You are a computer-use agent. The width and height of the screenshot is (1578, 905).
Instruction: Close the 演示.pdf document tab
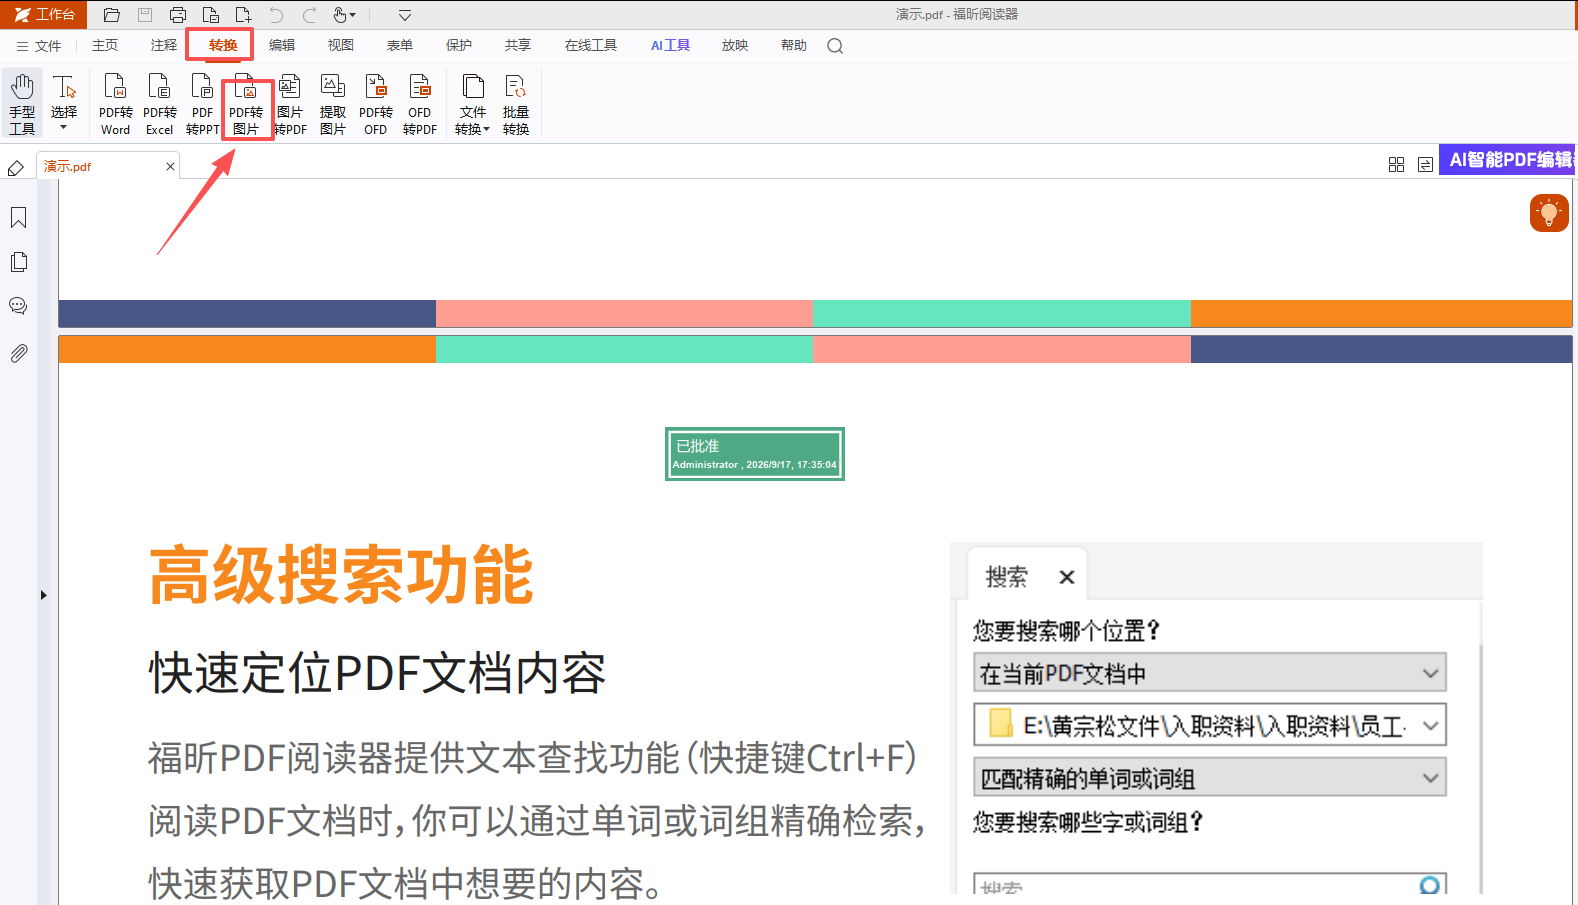click(170, 166)
